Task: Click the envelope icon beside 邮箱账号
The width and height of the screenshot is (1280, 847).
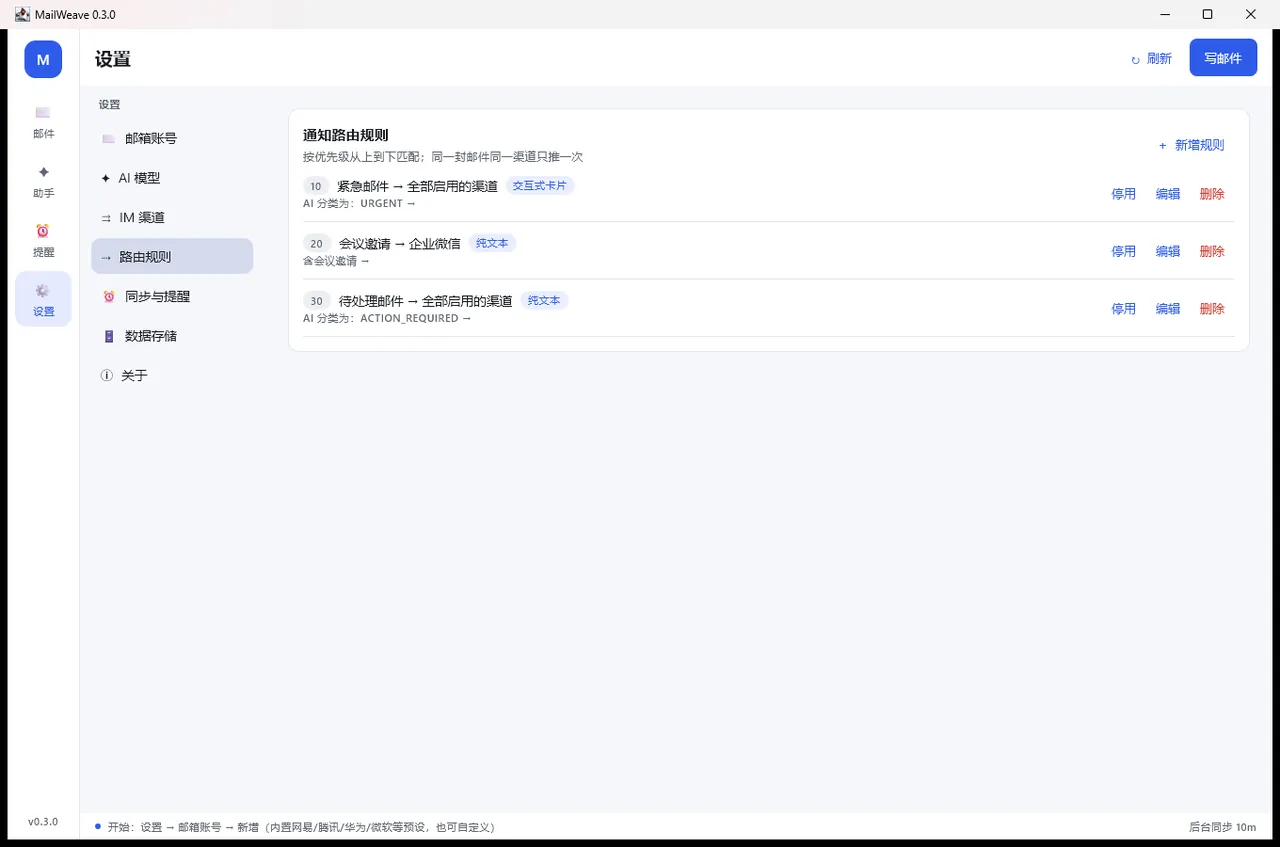Action: point(108,139)
